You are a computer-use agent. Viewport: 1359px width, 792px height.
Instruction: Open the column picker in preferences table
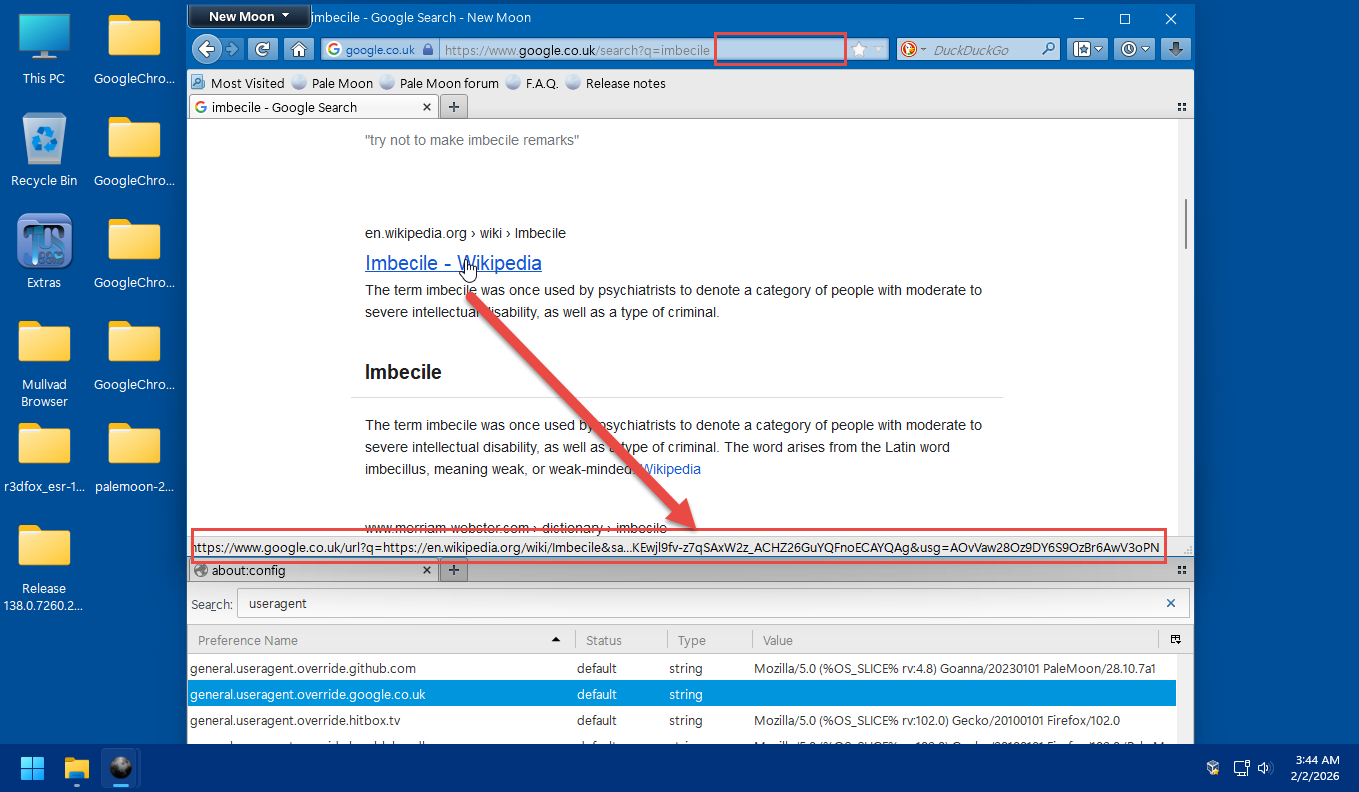pyautogui.click(x=1176, y=640)
